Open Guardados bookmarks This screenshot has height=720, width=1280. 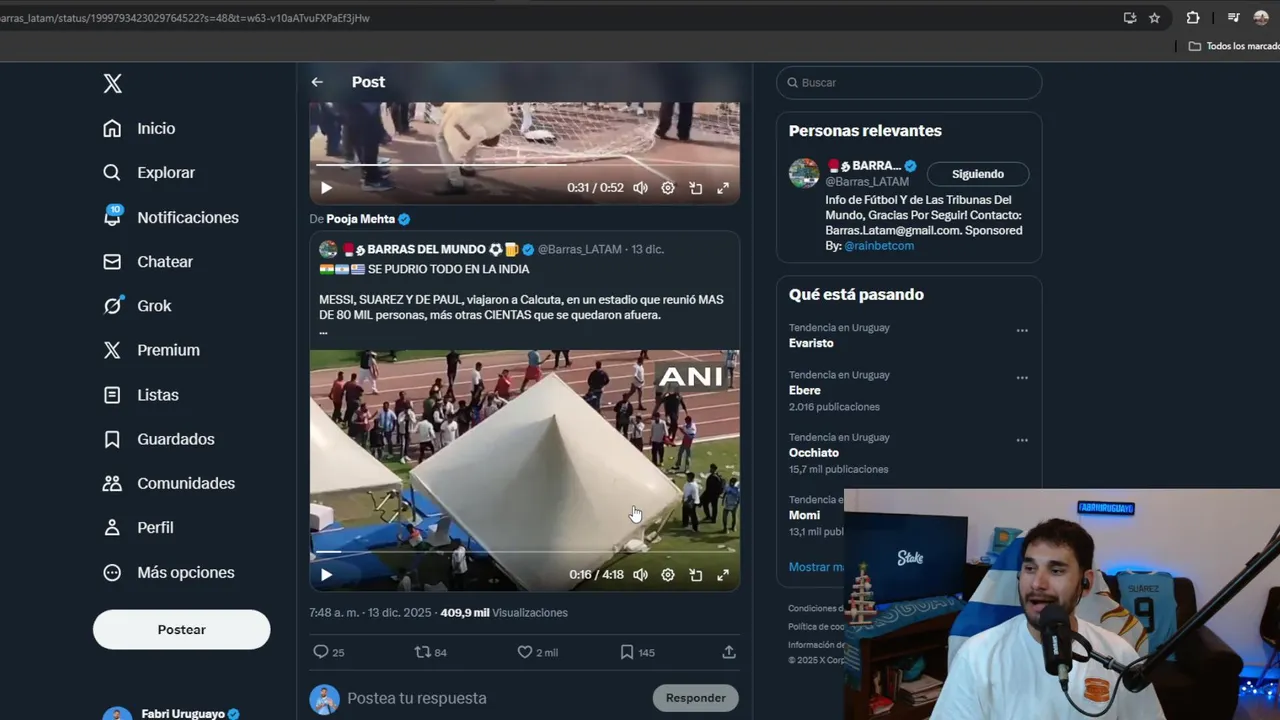pyautogui.click(x=159, y=439)
